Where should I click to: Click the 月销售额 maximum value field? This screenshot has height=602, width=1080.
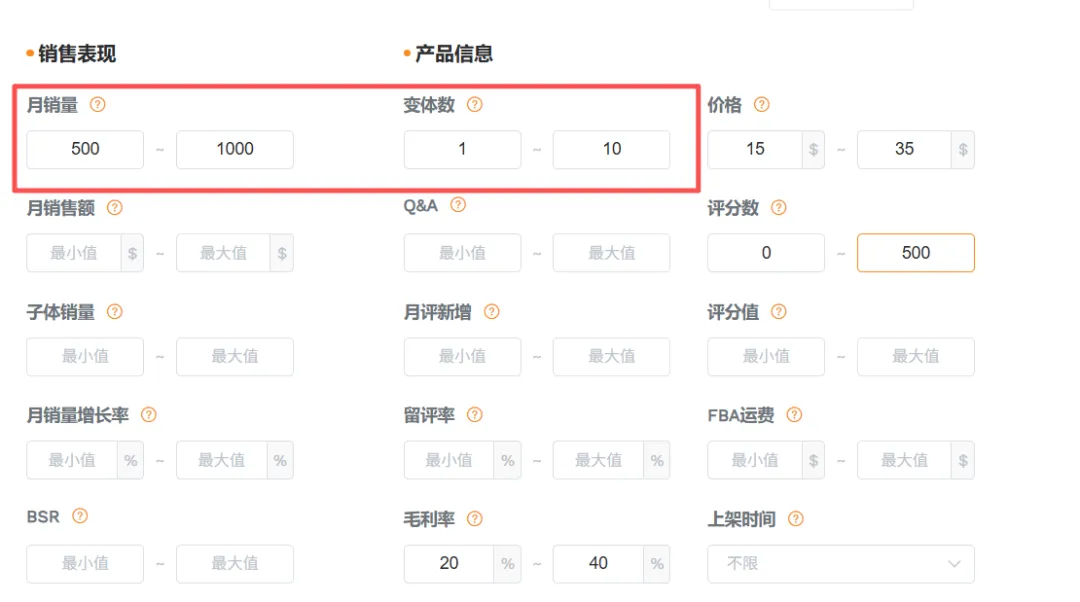pyautogui.click(x=223, y=253)
